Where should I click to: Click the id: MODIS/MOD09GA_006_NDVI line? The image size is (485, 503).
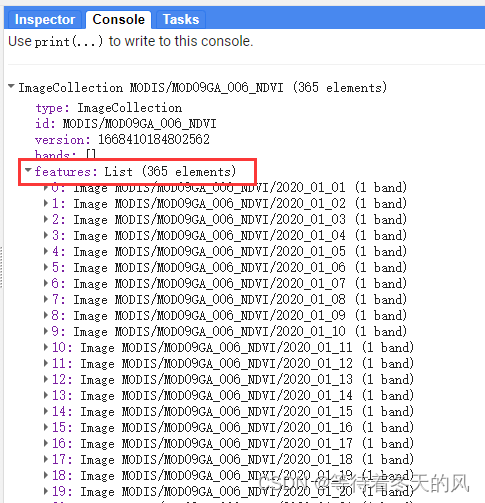pyautogui.click(x=126, y=124)
